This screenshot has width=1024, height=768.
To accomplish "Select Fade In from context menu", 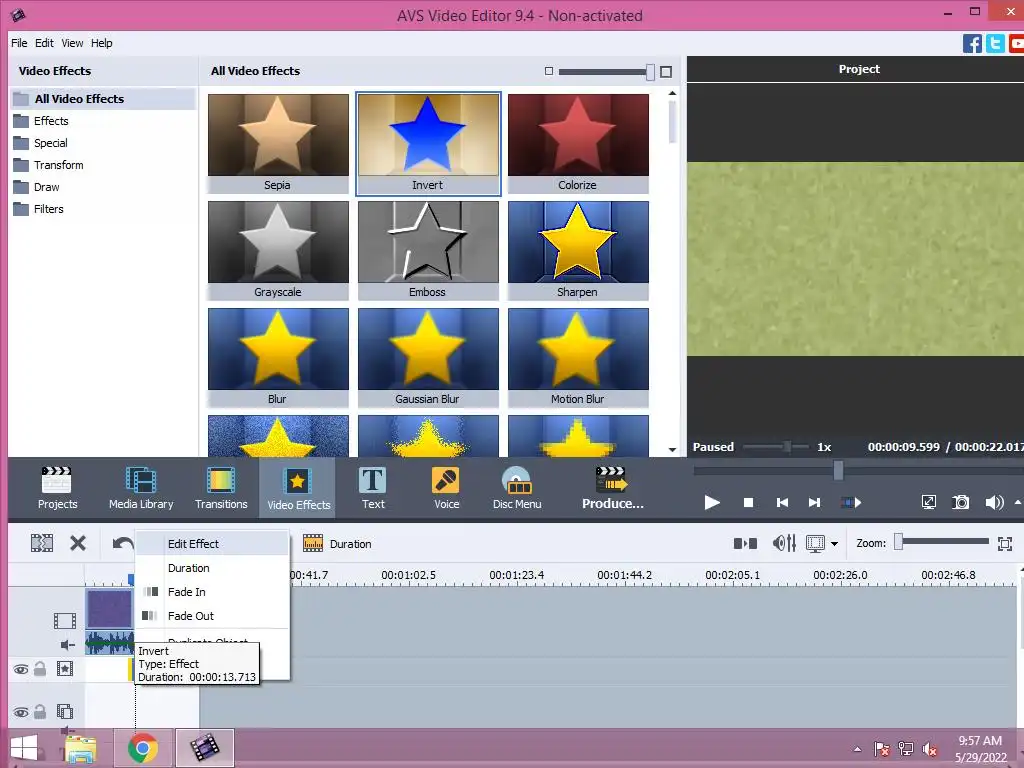I will (x=212, y=592).
